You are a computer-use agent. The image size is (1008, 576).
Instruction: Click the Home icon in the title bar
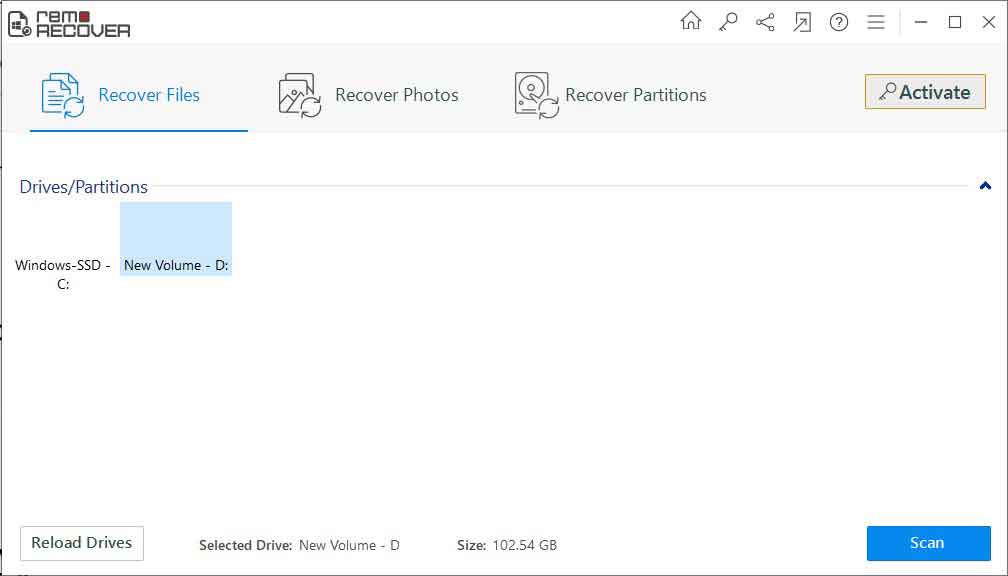tap(691, 20)
